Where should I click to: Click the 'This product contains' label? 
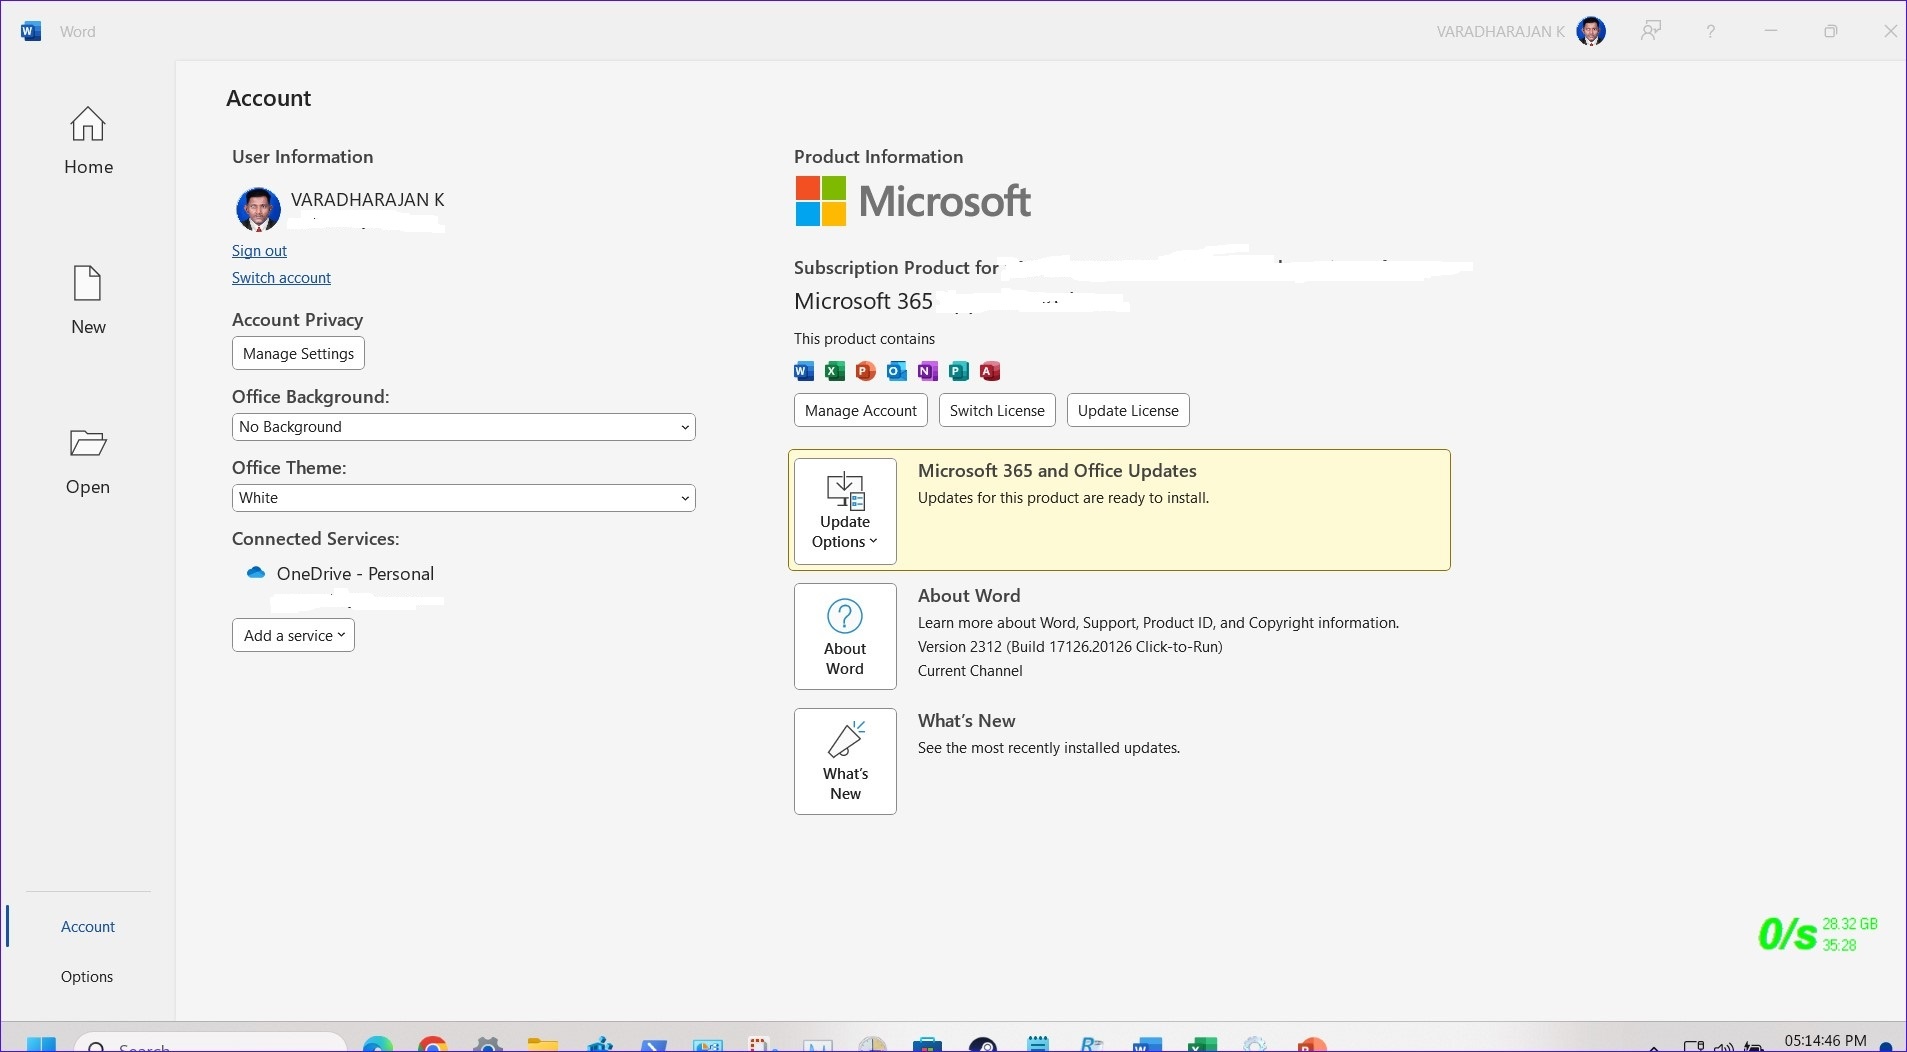(x=864, y=339)
